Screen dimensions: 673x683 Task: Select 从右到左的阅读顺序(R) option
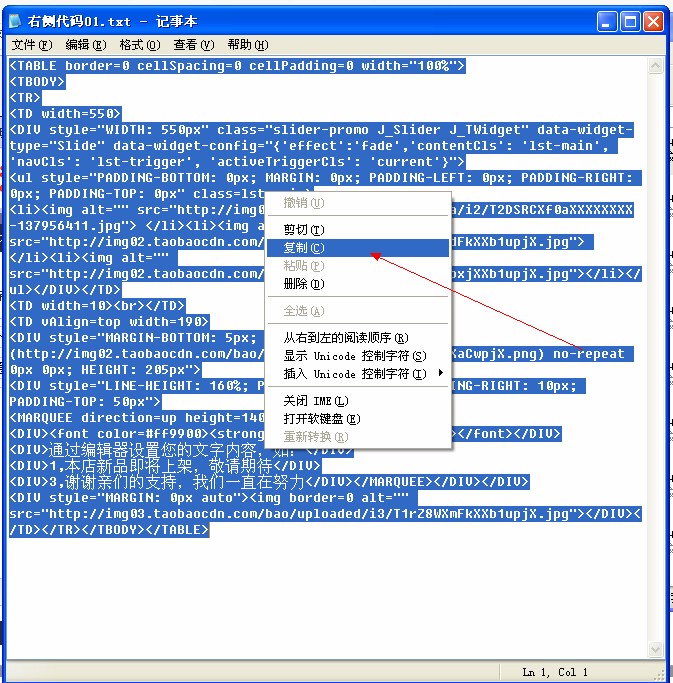pos(358,338)
